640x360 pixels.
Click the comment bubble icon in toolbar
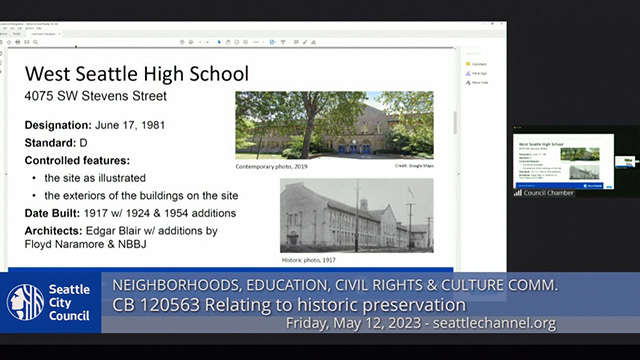(296, 42)
